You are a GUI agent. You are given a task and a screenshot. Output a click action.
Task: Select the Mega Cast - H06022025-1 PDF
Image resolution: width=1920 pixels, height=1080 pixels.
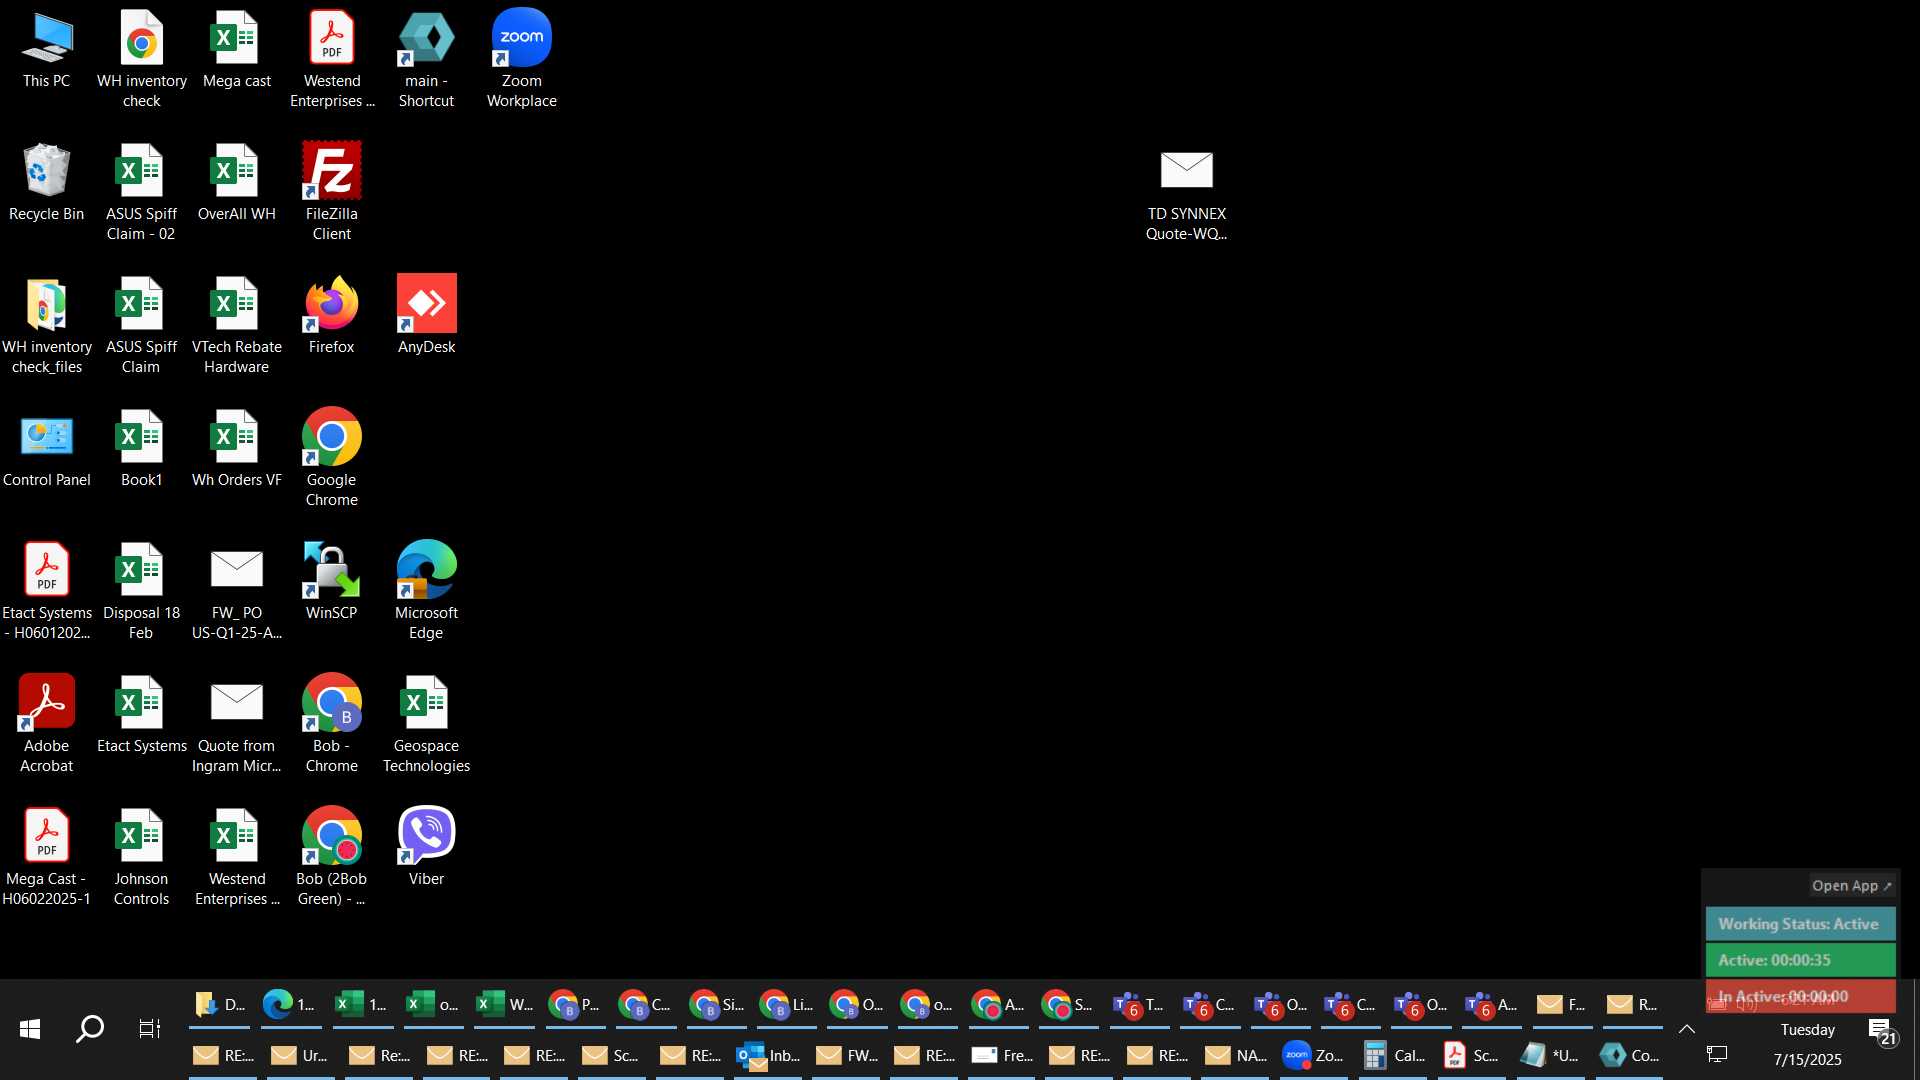(47, 857)
